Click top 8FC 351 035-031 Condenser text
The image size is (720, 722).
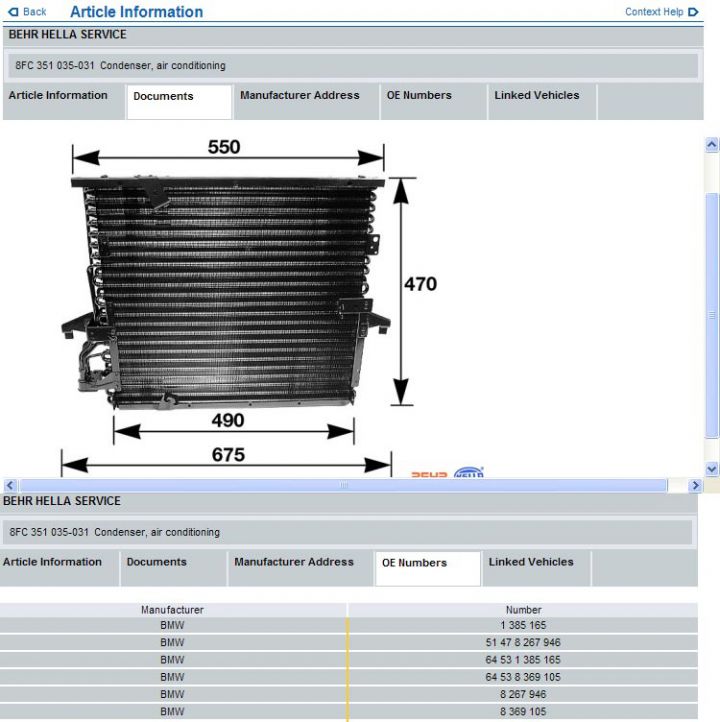pos(121,65)
